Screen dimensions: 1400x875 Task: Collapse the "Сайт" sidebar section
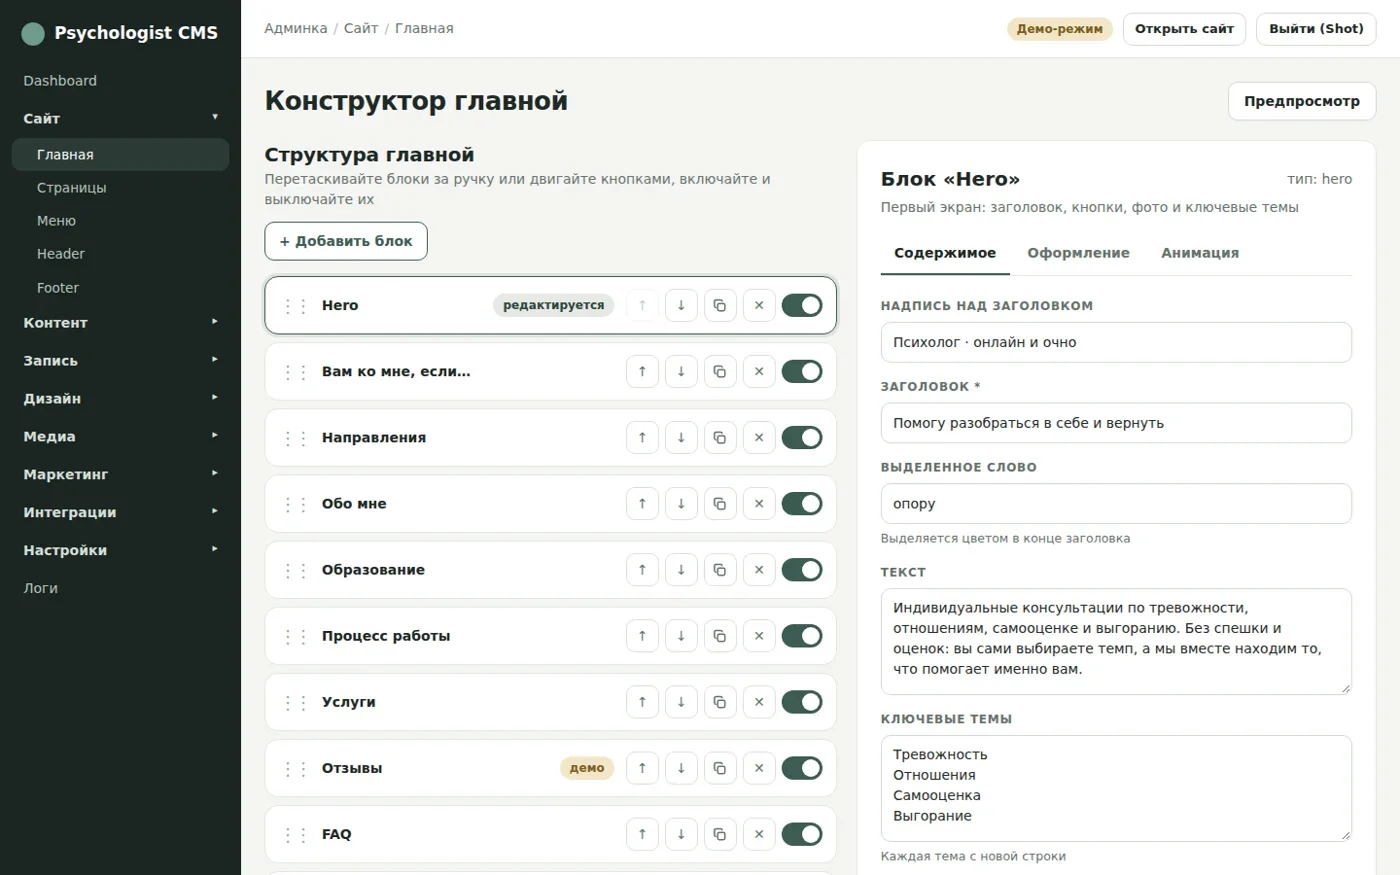pyautogui.click(x=120, y=118)
